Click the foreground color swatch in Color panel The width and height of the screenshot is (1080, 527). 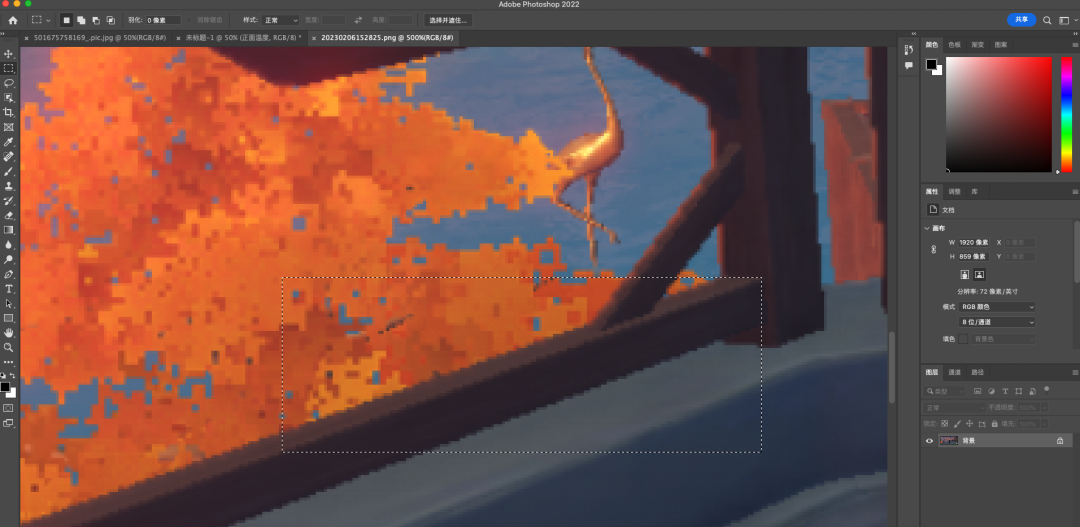[x=931, y=64]
